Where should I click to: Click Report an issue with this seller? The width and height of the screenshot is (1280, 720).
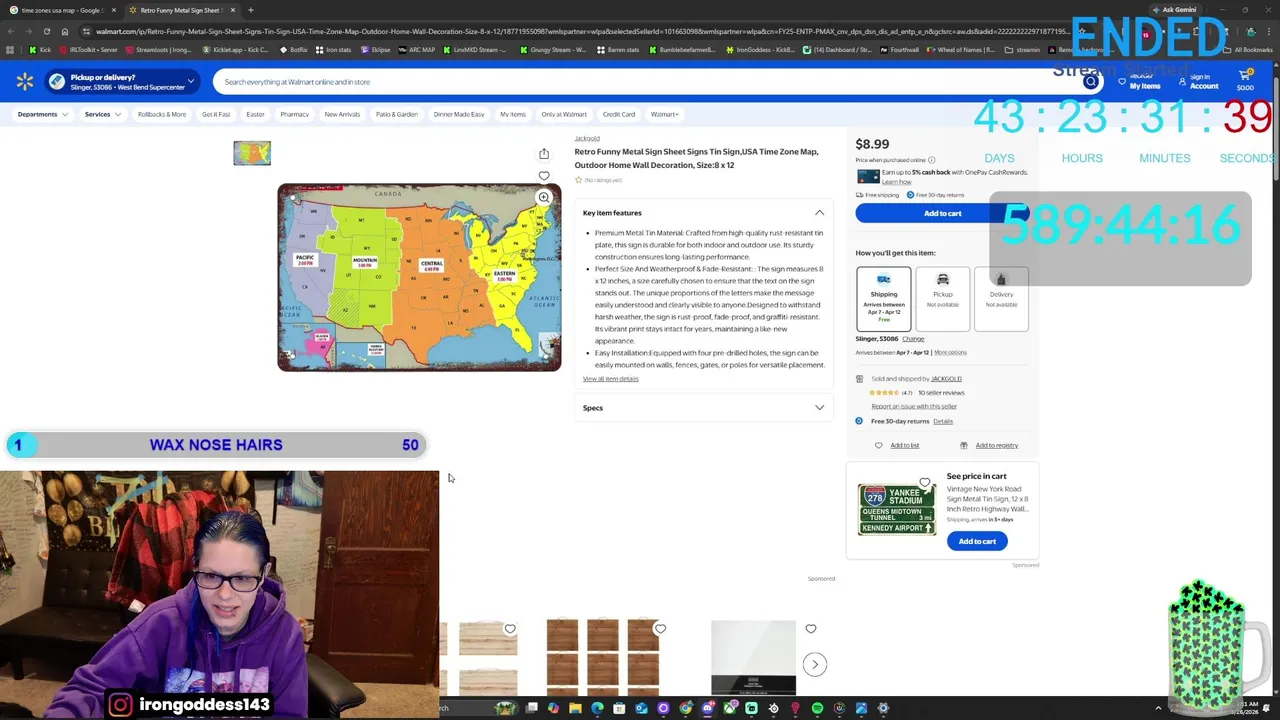click(x=914, y=406)
